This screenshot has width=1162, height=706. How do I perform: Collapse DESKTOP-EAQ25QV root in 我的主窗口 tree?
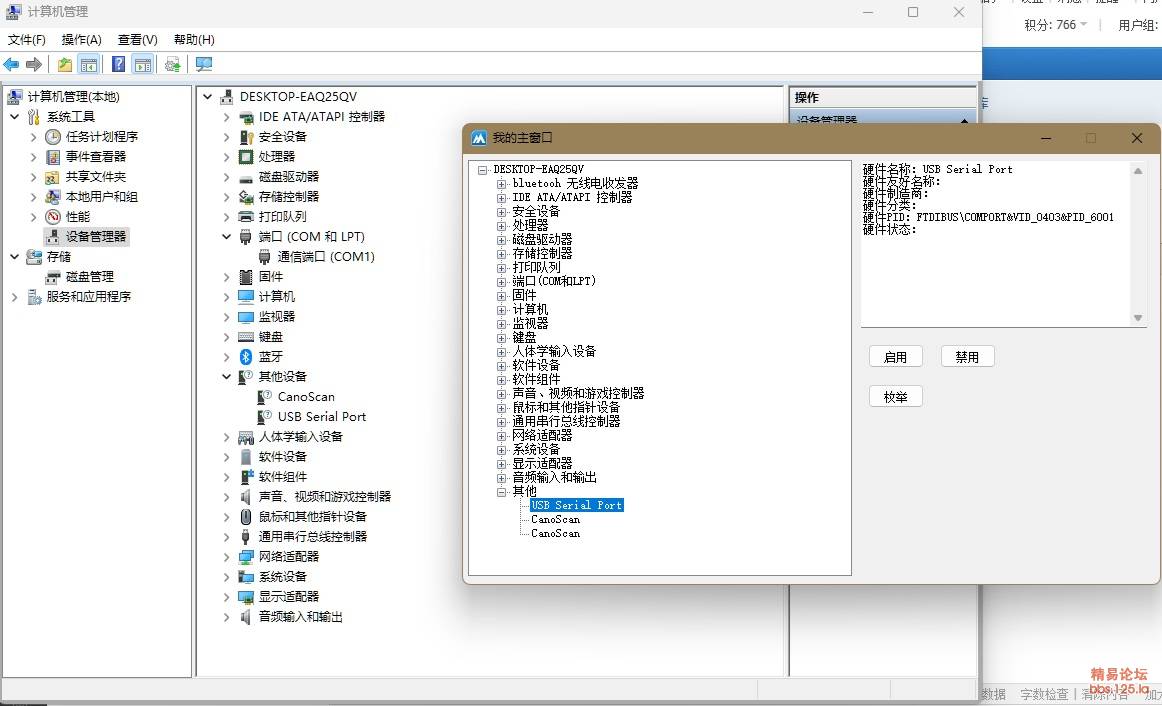[x=482, y=170]
